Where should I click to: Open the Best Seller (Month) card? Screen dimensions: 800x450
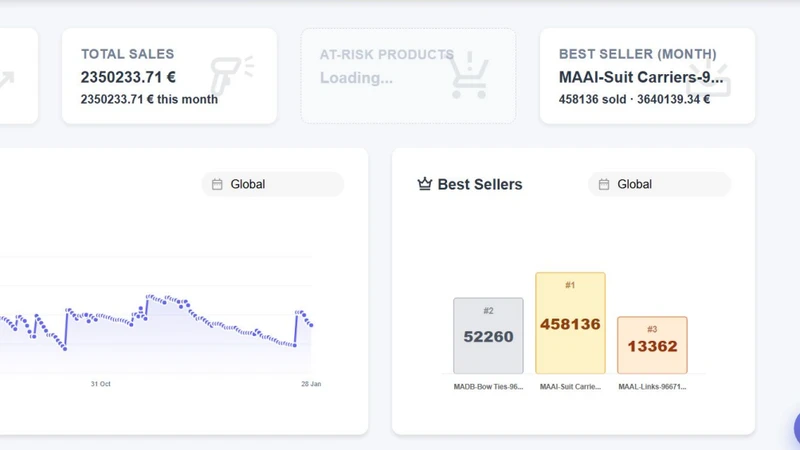(x=647, y=76)
